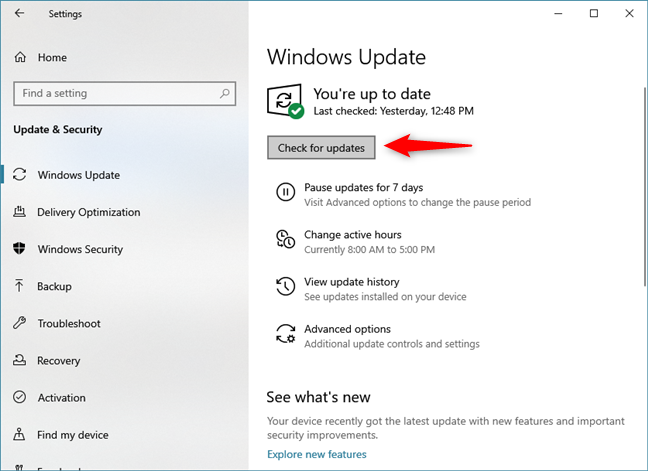Viewport: 648px width, 471px height.
Task: Click the Explore new features link
Action: 317,454
